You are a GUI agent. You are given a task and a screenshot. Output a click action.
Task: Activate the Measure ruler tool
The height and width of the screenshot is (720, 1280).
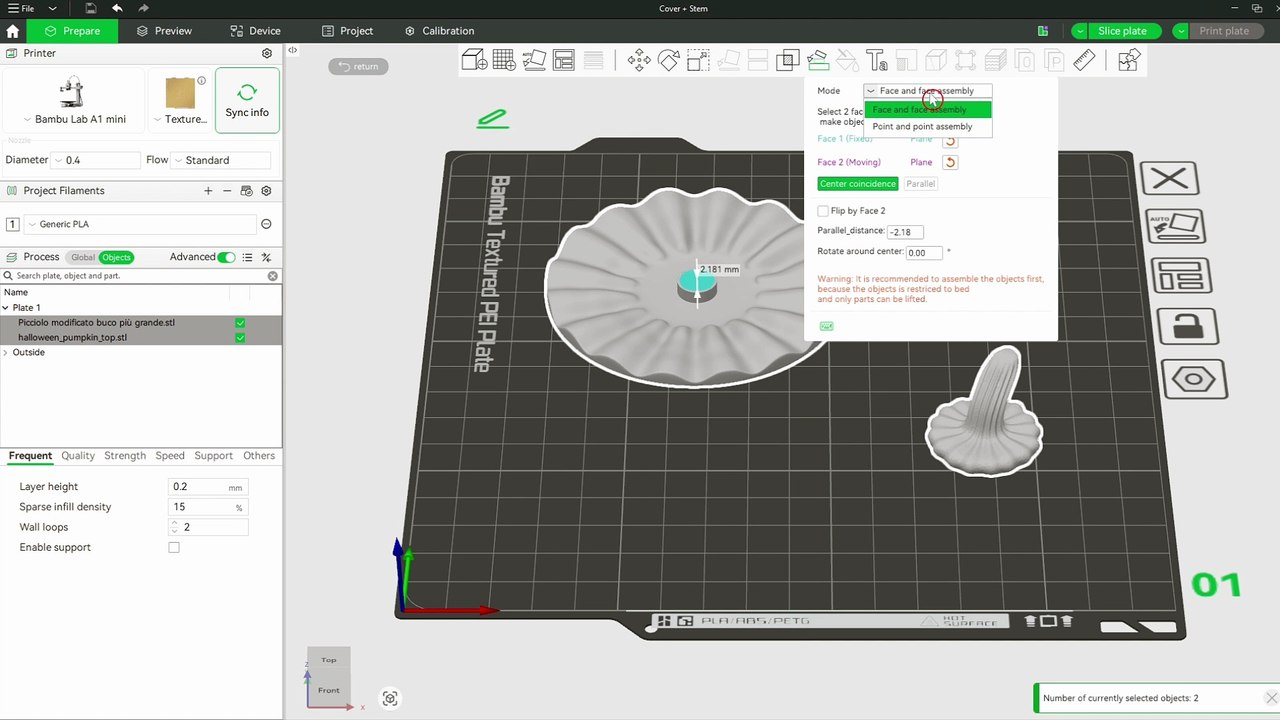(x=1084, y=61)
